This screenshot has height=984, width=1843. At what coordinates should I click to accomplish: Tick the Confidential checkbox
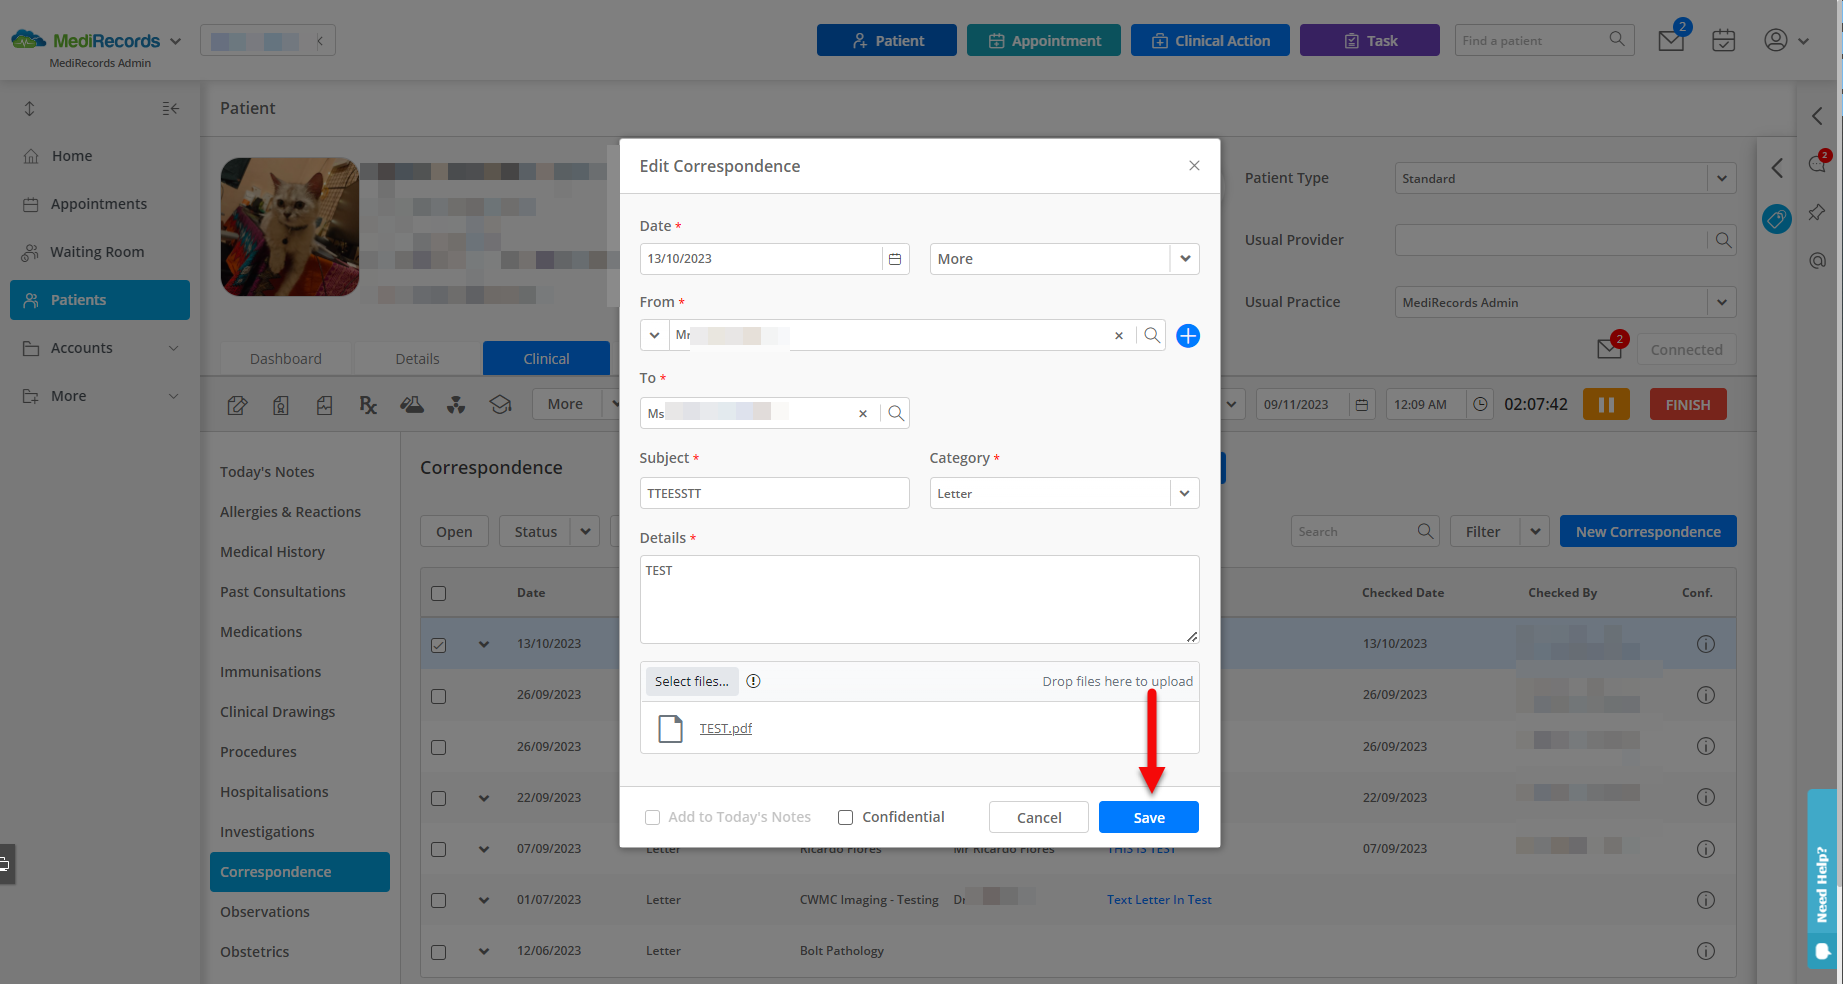[846, 818]
